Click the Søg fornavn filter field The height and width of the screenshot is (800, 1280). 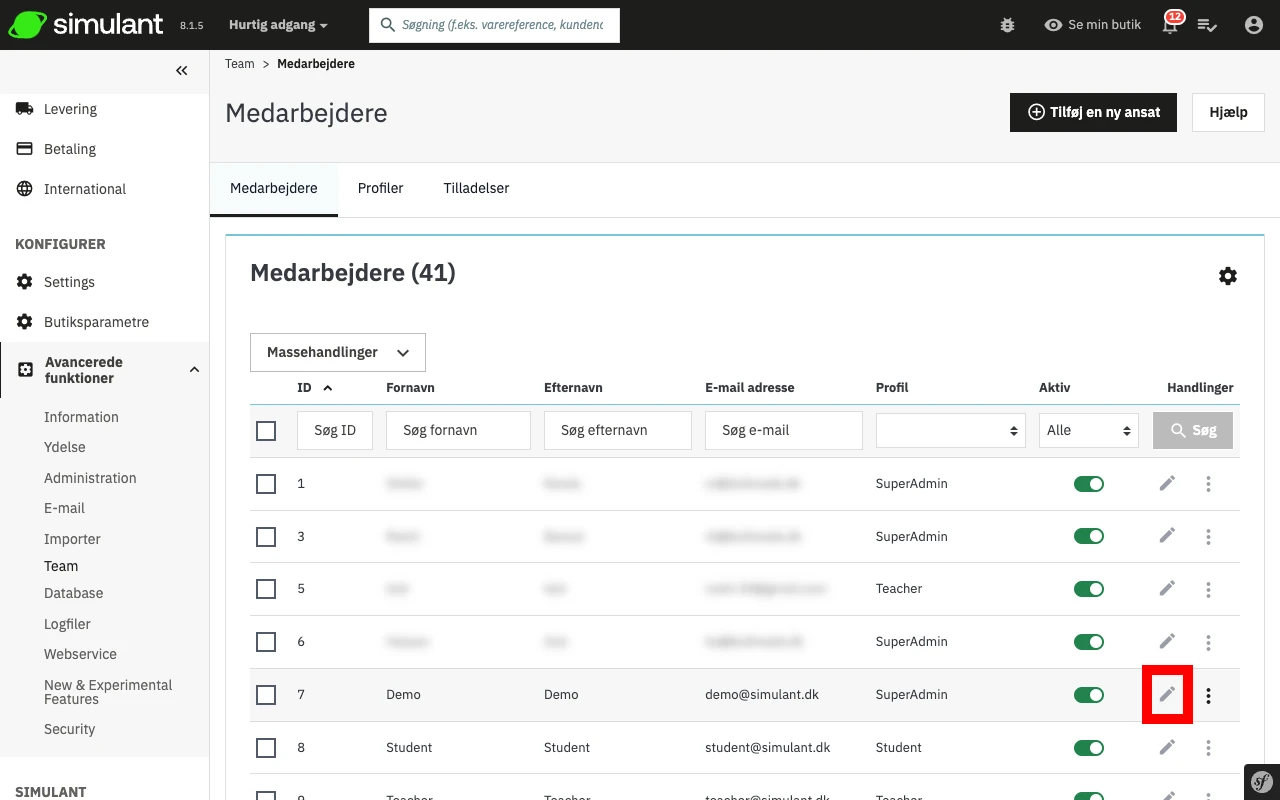(x=458, y=431)
